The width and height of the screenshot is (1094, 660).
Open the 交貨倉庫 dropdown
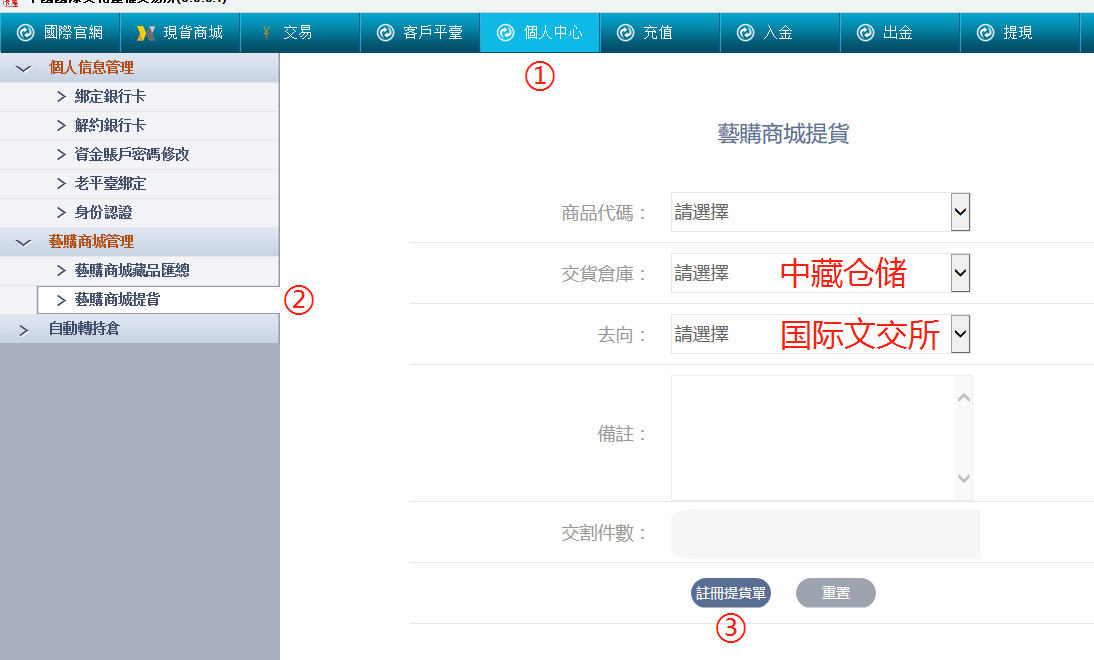pyautogui.click(x=960, y=272)
